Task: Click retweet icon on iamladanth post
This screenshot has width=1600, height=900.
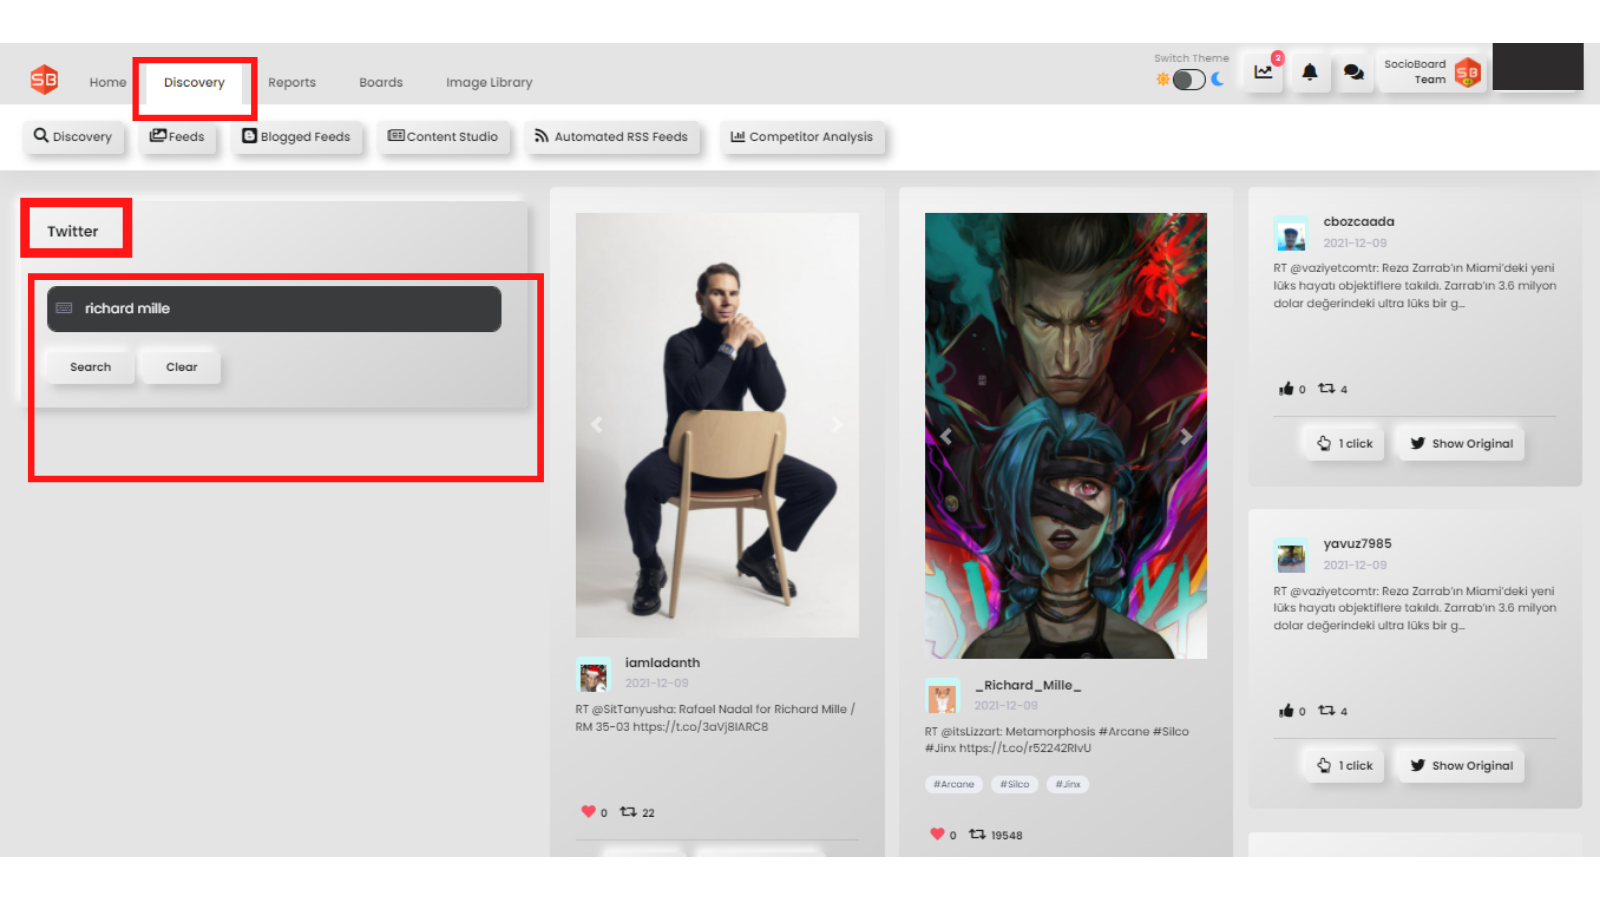Action: click(628, 812)
